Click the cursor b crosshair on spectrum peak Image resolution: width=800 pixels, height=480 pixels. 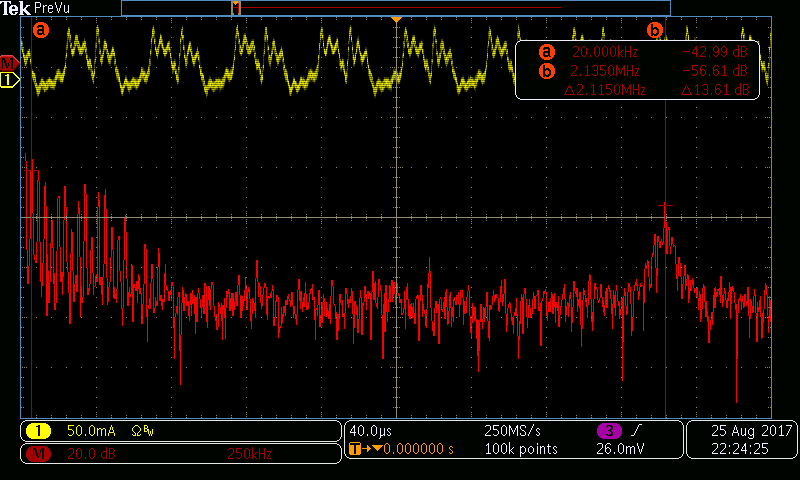click(x=665, y=206)
